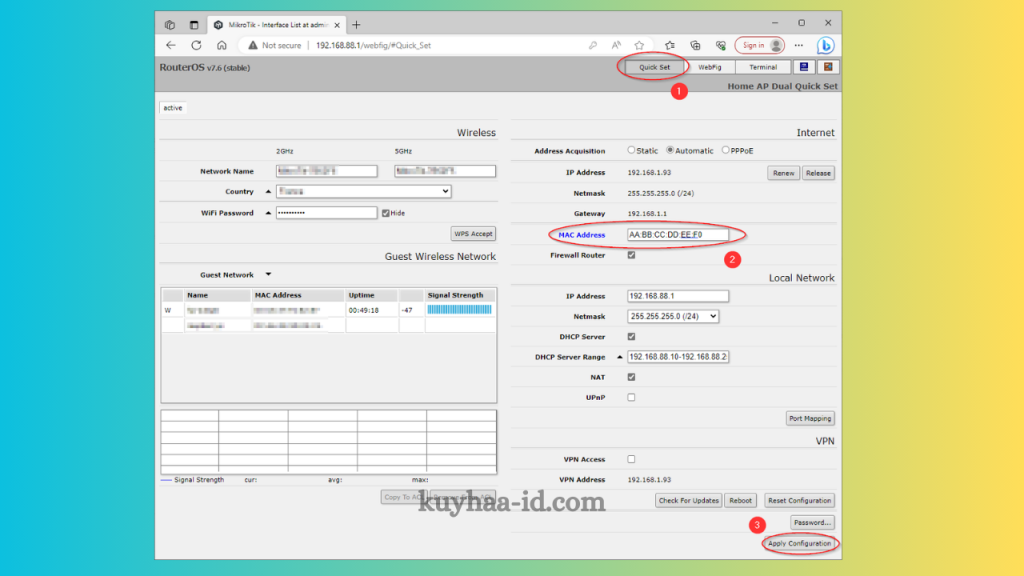Viewport: 1024px width, 576px height.
Task: Click the blue Signal Strength bar
Action: click(459, 310)
